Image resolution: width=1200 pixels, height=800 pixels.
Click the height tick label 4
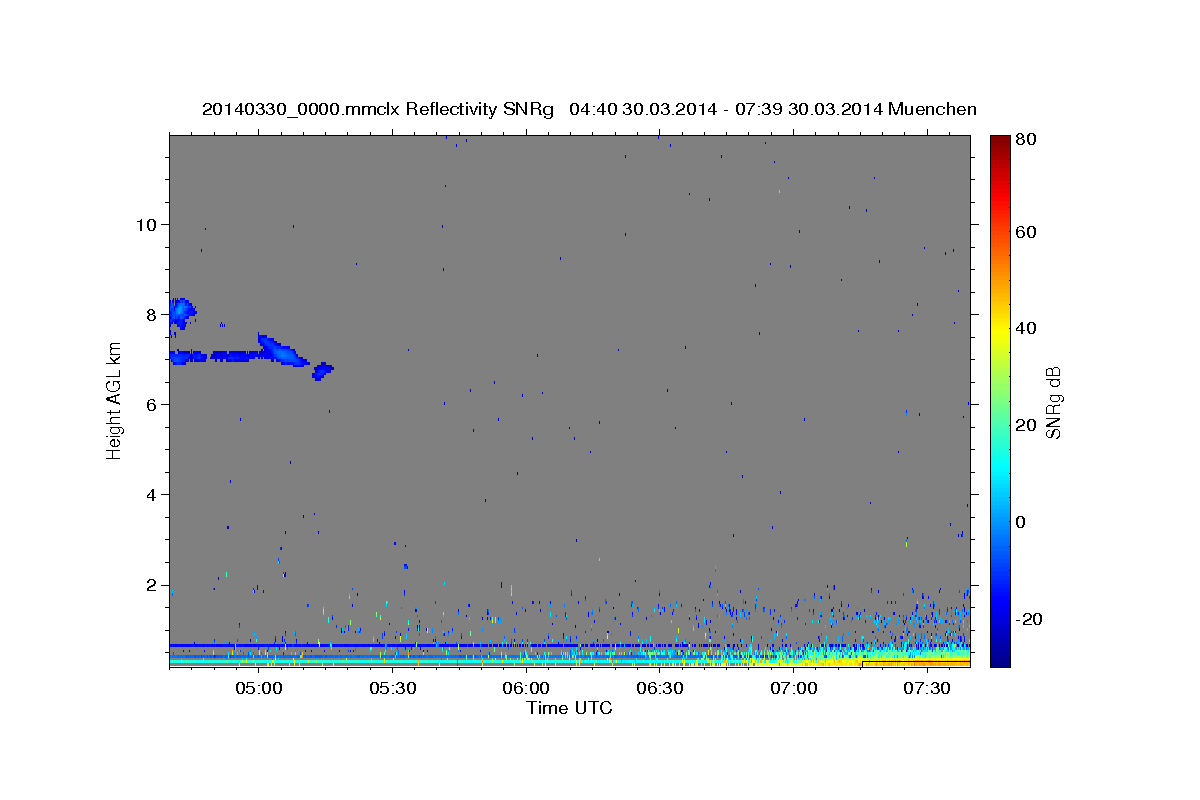pyautogui.click(x=152, y=495)
